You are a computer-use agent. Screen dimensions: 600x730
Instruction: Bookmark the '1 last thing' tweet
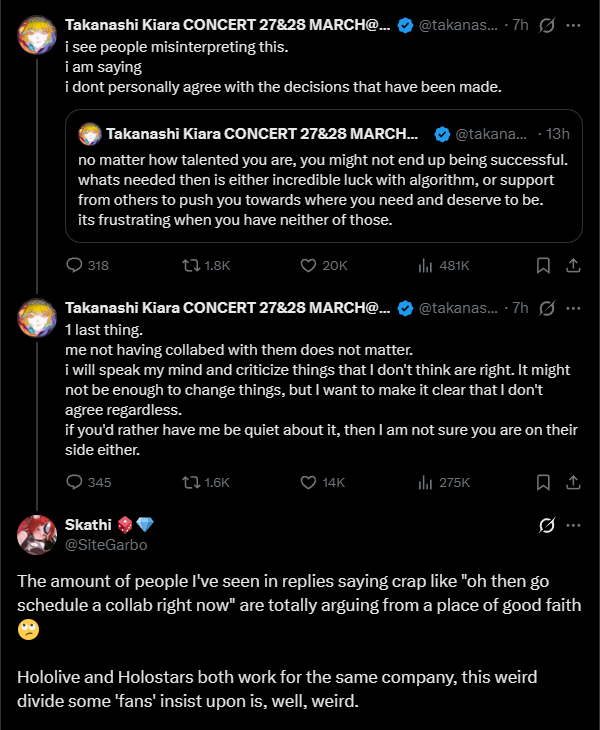point(543,482)
